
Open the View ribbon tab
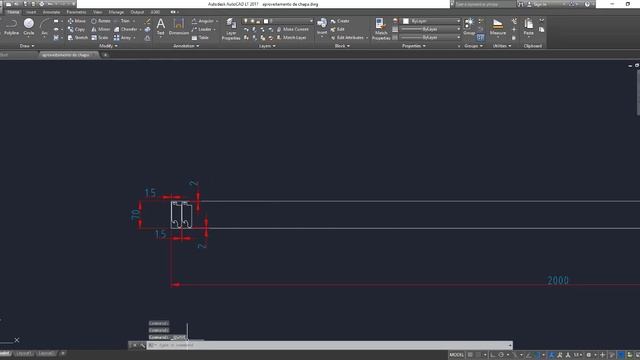[98, 12]
